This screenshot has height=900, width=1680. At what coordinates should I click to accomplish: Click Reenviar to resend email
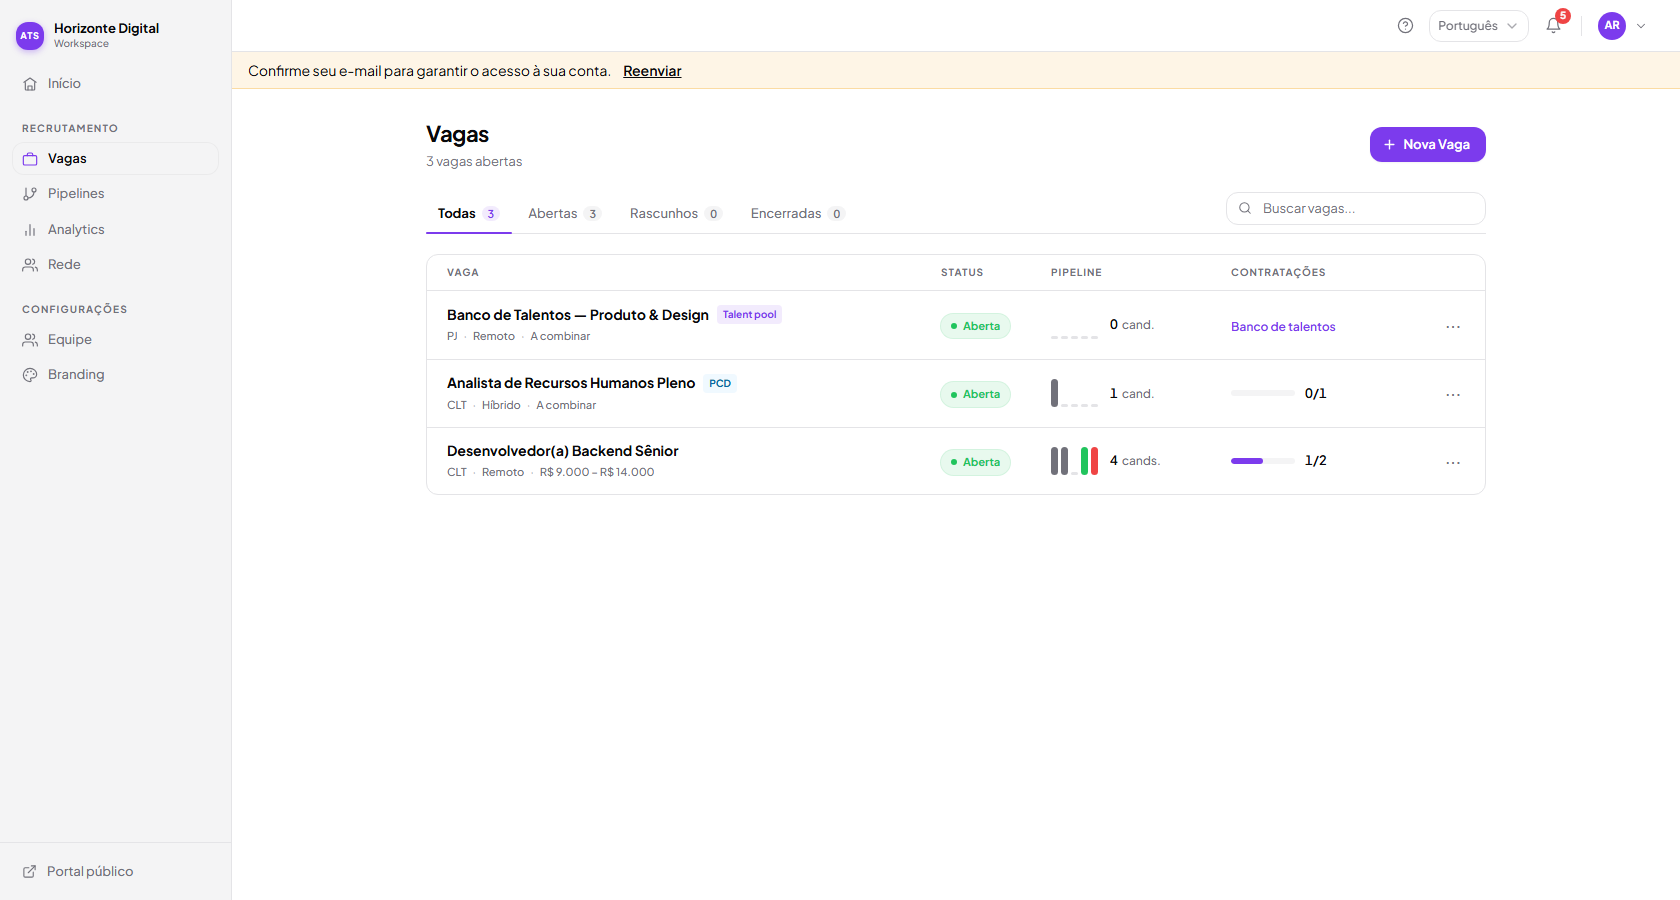(x=652, y=71)
